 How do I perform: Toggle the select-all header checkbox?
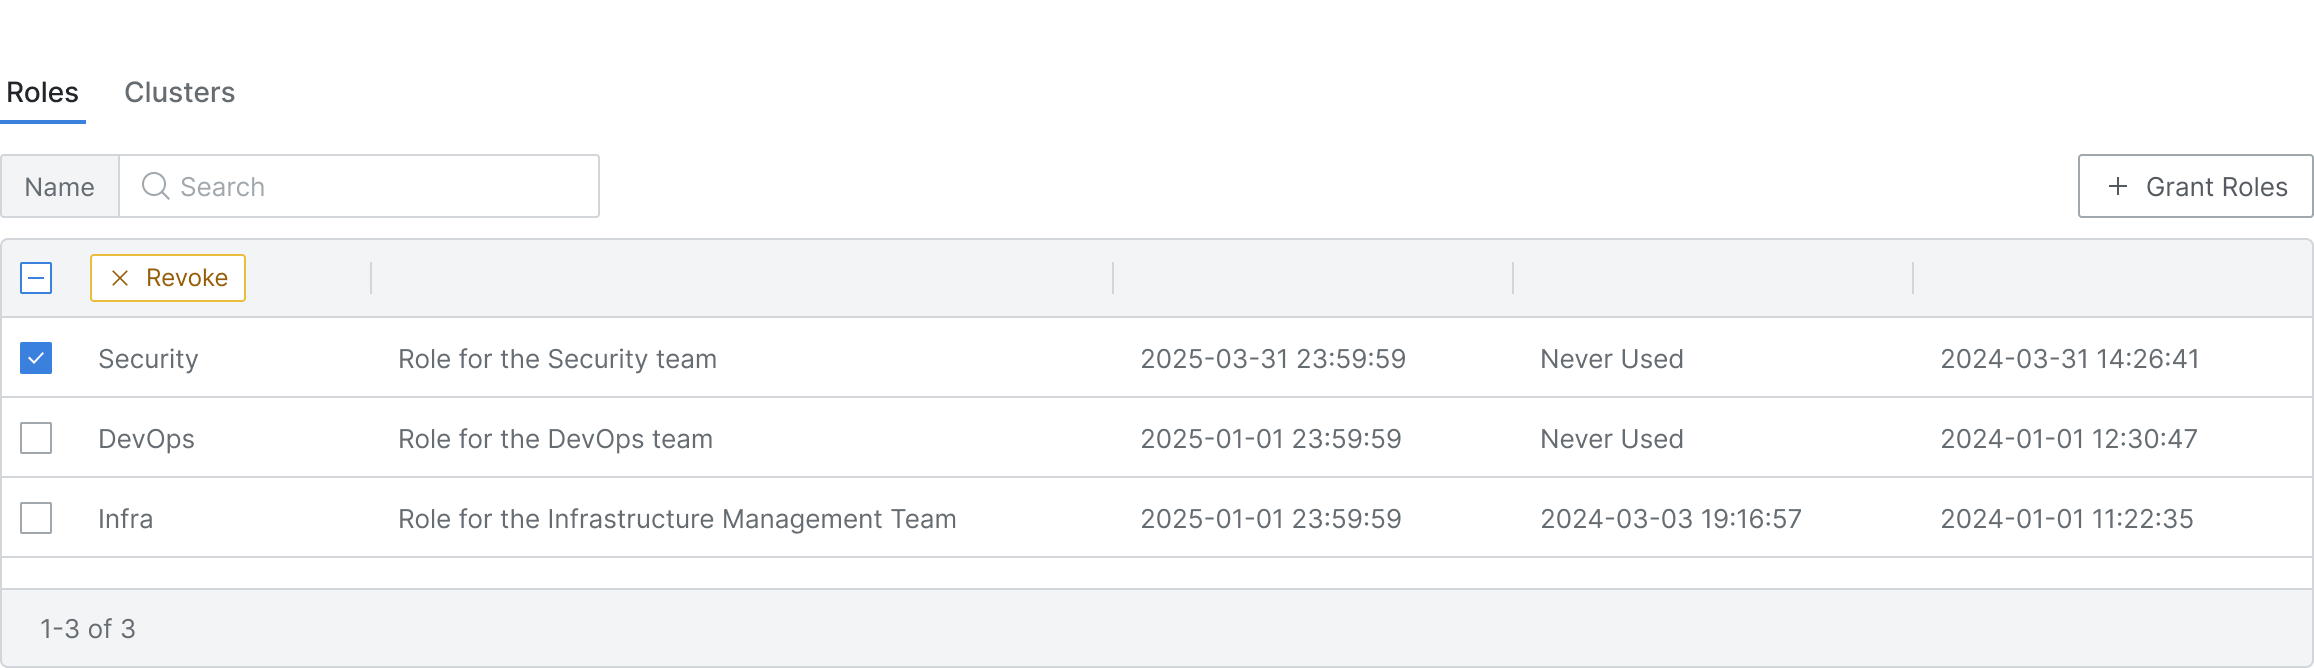(36, 278)
